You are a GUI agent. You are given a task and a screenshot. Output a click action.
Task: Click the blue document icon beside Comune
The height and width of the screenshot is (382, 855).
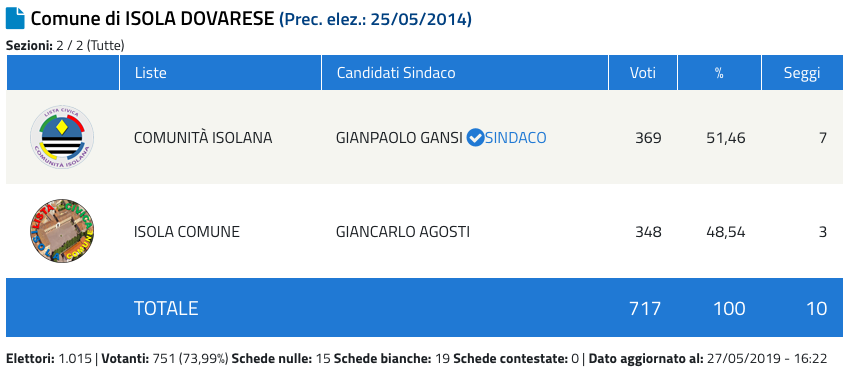(15, 19)
